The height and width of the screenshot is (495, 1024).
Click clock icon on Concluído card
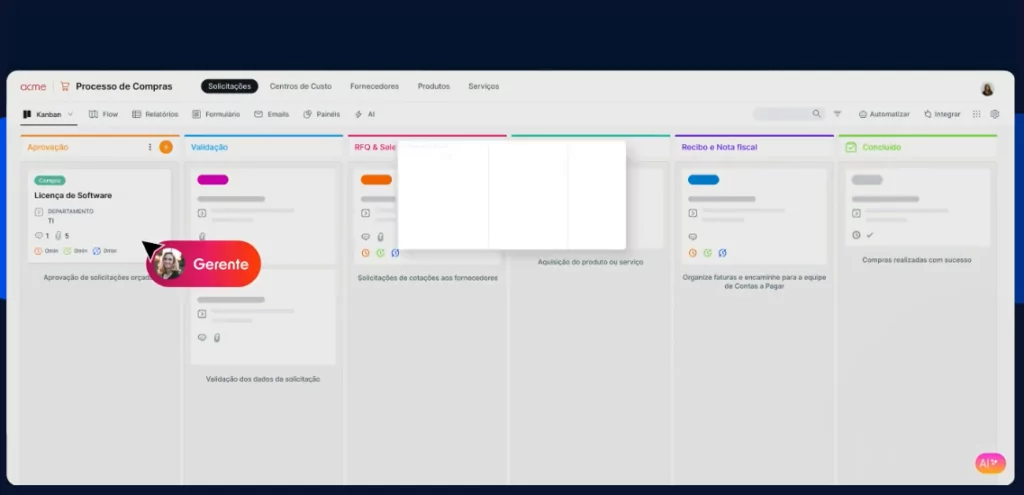856,235
